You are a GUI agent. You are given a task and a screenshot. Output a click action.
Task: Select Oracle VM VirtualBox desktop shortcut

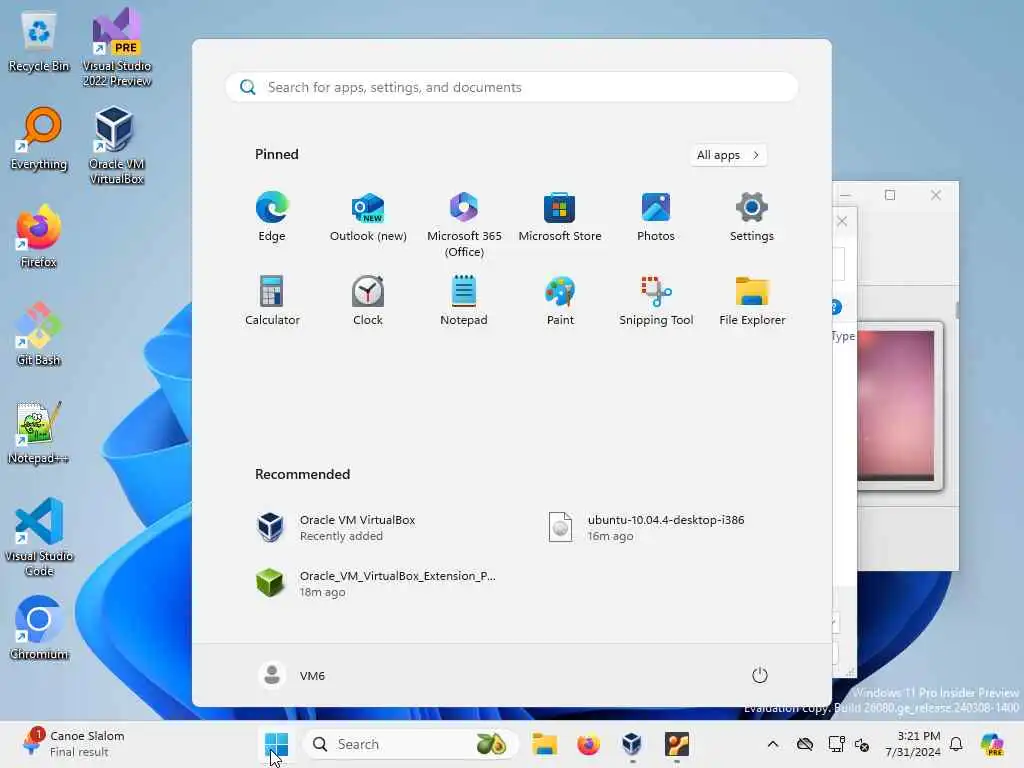coord(117,145)
